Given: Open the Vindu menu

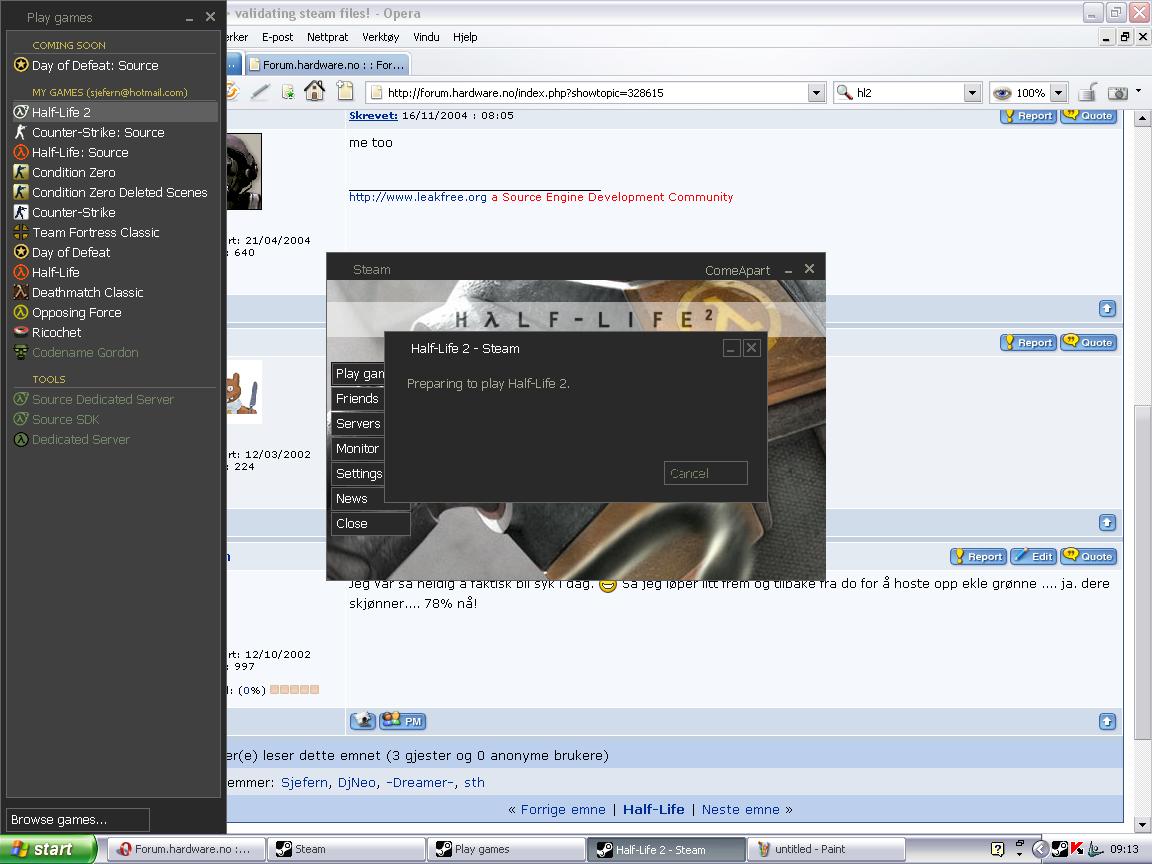Looking at the screenshot, I should tap(426, 37).
